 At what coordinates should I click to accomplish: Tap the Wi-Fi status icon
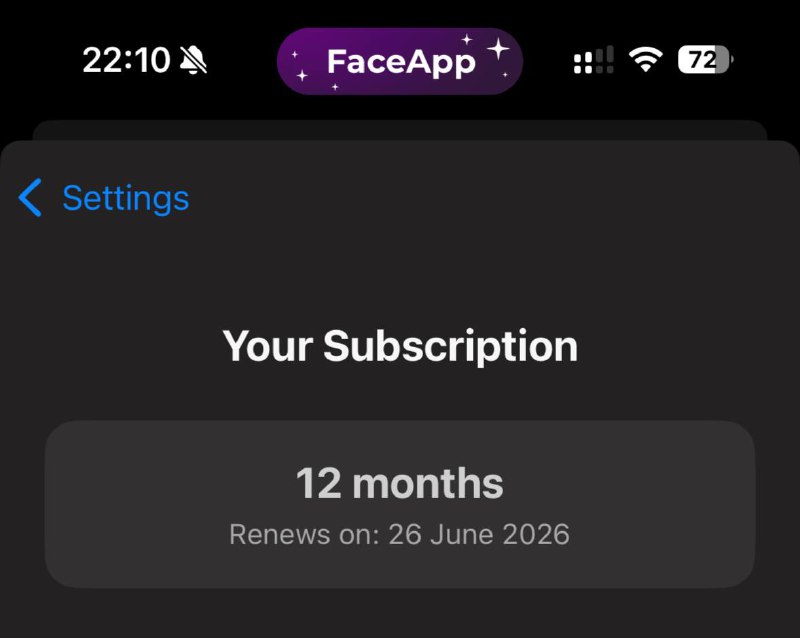(x=646, y=61)
